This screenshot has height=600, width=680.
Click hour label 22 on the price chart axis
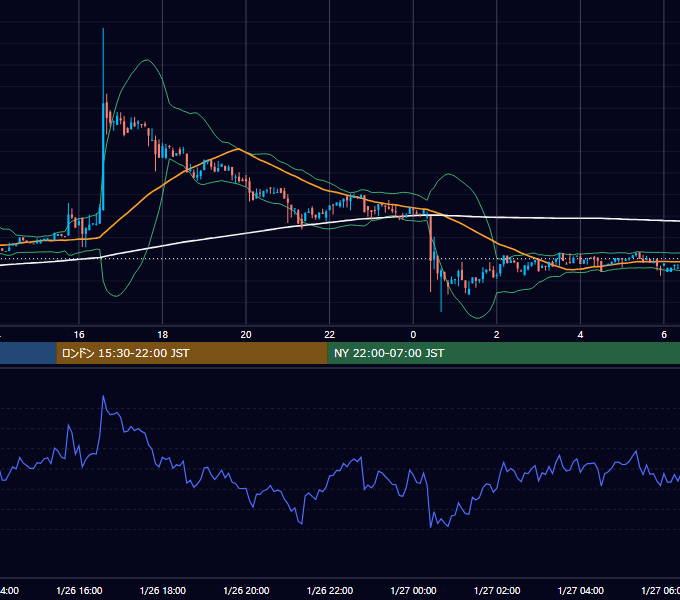(330, 335)
